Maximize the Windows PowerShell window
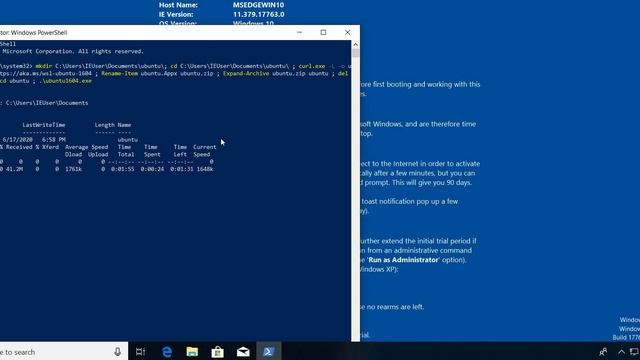 point(323,32)
